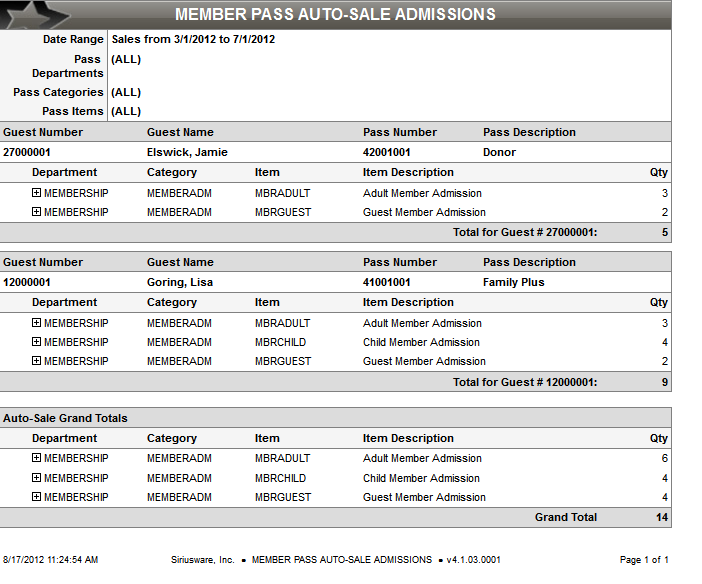Click the Pass Categories (ALL) value
Screen dimensions: 702x584
coord(126,92)
